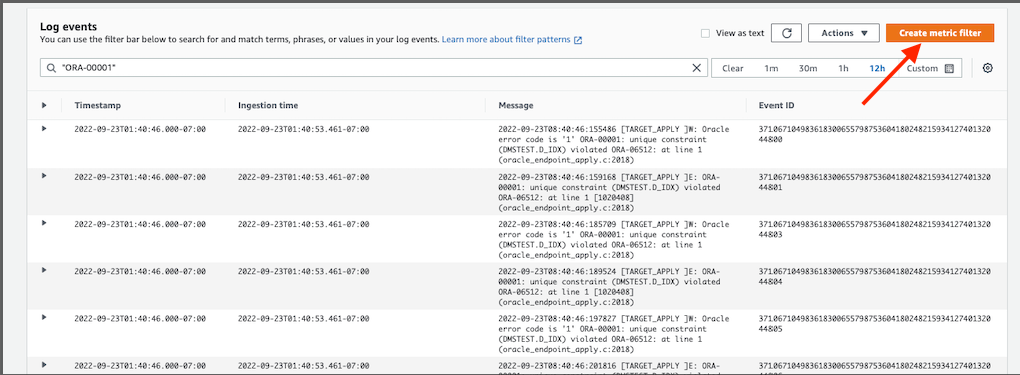1020x375 pixels.
Task: Click the refresh log events icon
Action: tap(786, 33)
